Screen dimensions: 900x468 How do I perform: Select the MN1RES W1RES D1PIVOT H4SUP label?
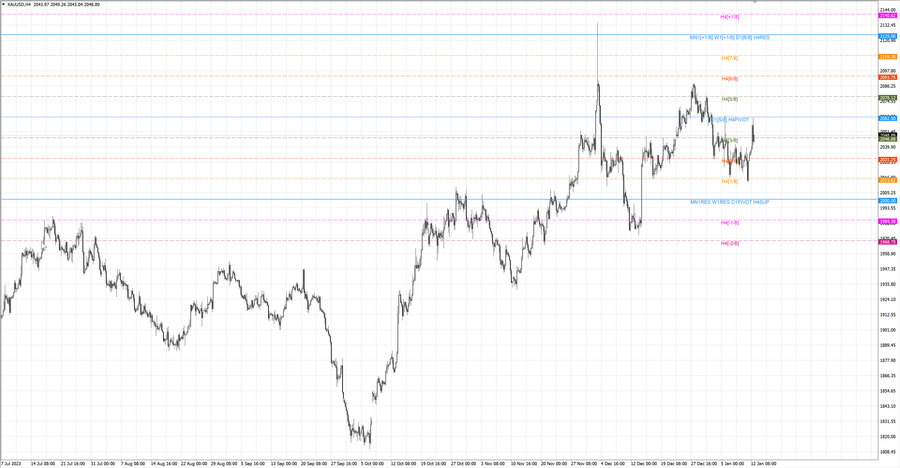[x=730, y=202]
